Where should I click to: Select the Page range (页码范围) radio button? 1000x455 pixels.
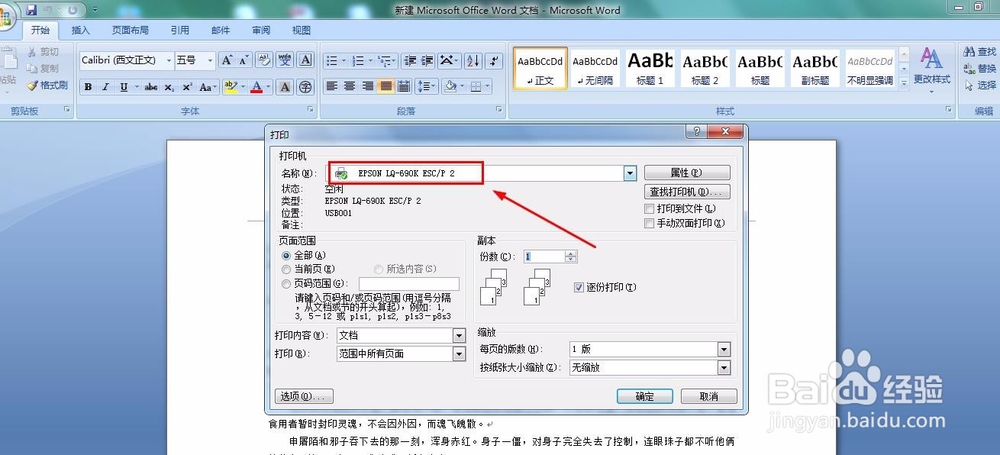(x=286, y=283)
